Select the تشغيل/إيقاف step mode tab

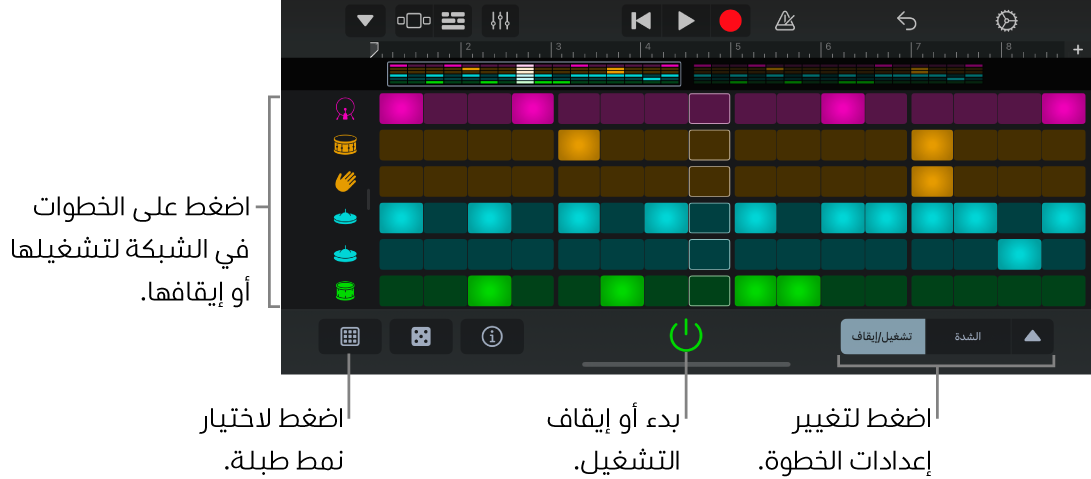click(883, 336)
